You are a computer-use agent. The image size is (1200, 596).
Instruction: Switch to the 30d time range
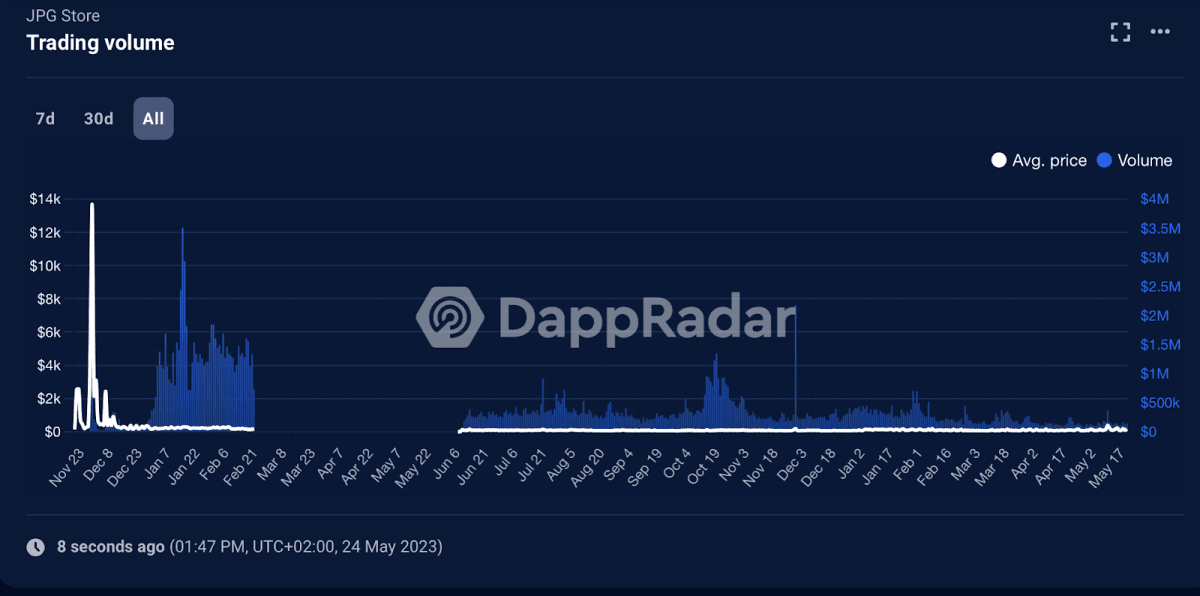98,118
